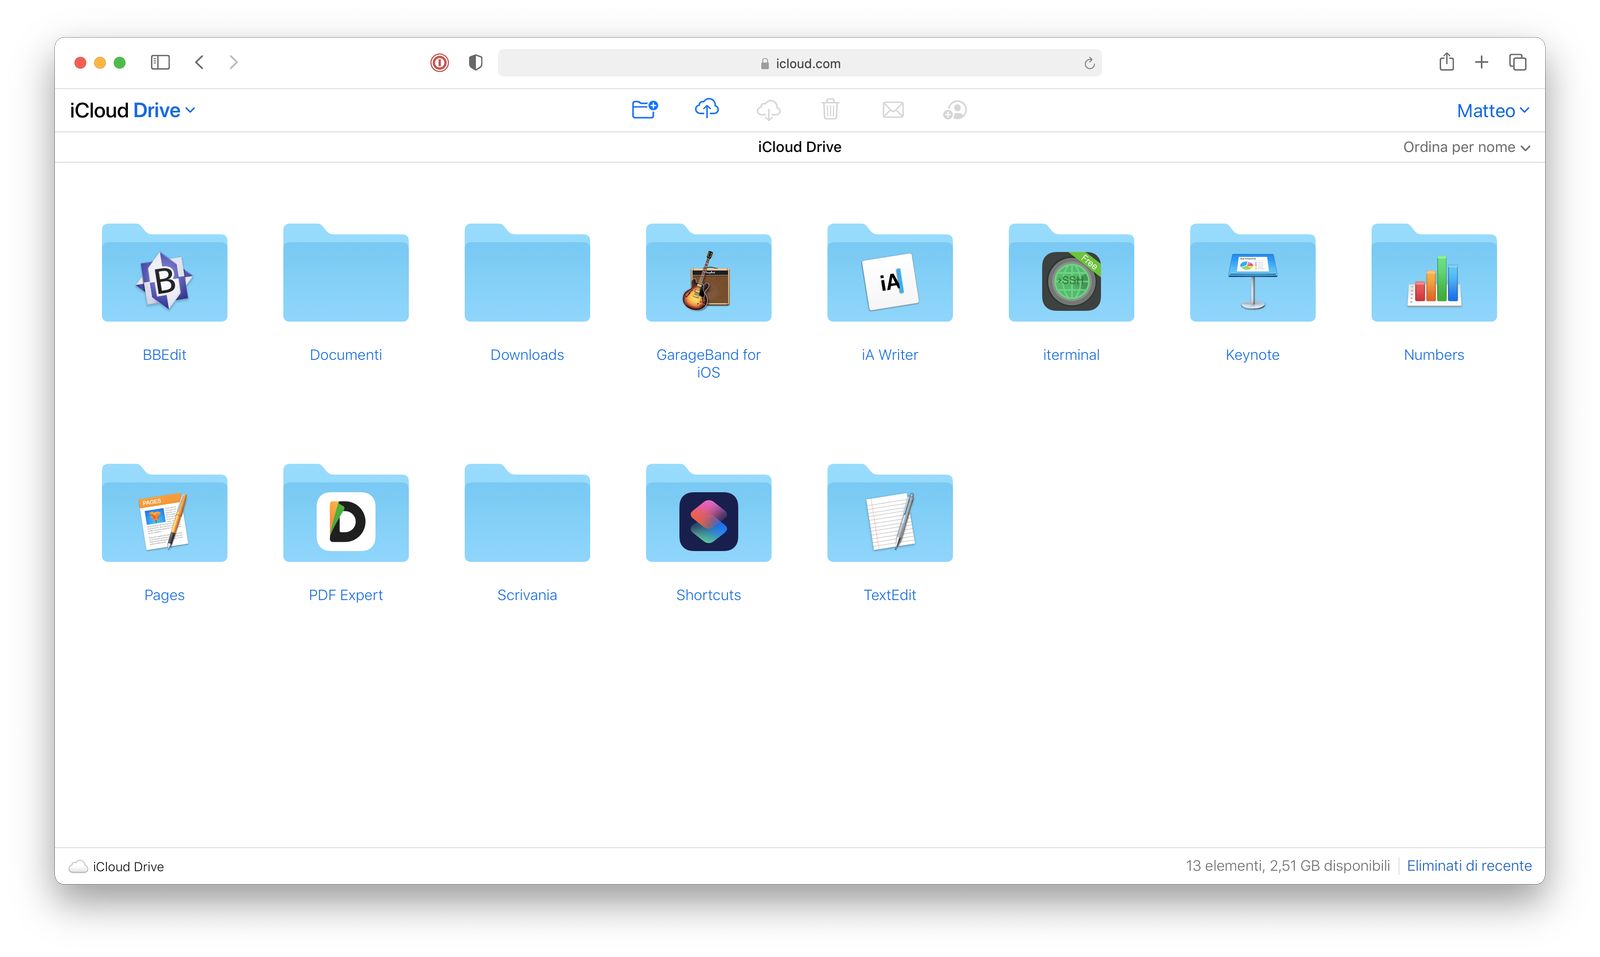Toggle the Safari sidebar
Viewport: 1600px width, 957px height.
tap(160, 62)
